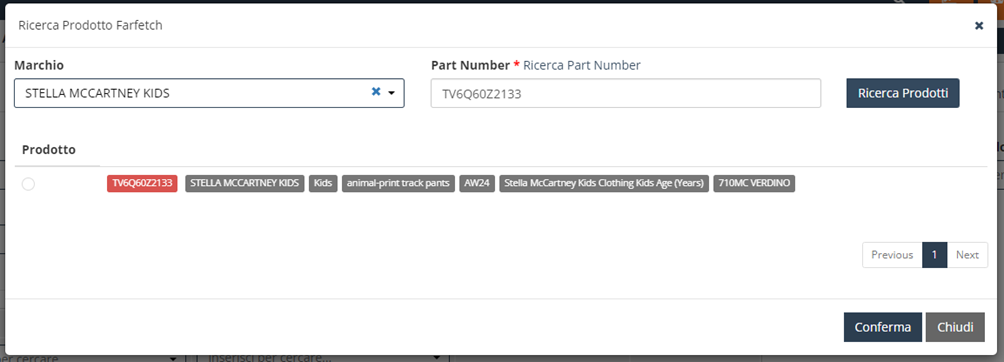Click the animal-print track pants tag
The image size is (1004, 362).
pyautogui.click(x=398, y=183)
